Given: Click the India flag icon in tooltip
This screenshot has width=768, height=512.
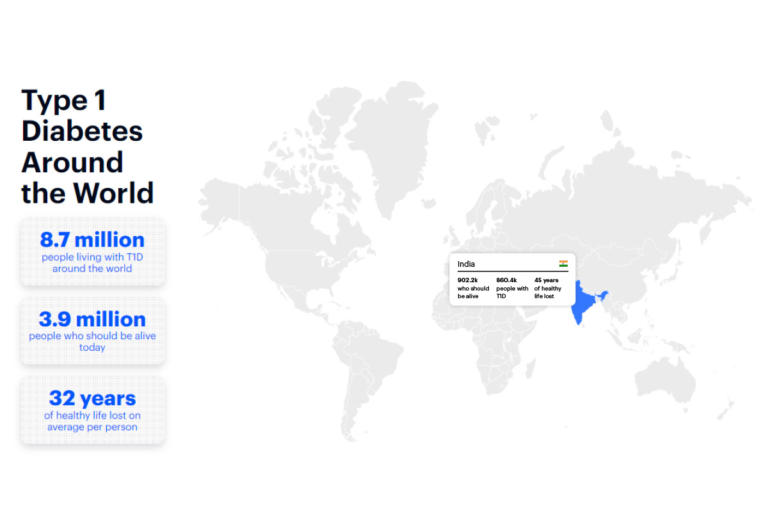Looking at the screenshot, I should pyautogui.click(x=563, y=264).
